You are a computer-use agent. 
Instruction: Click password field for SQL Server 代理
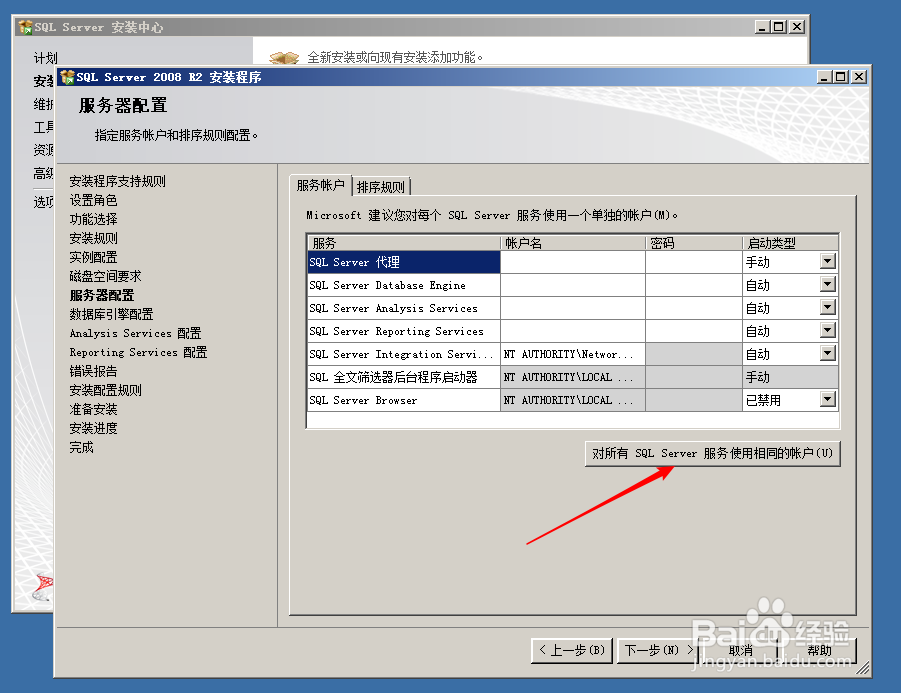(x=694, y=262)
